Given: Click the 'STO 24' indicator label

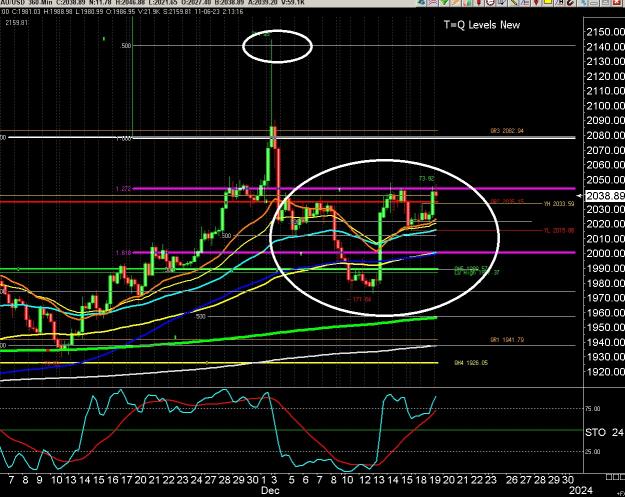Looking at the screenshot, I should pyautogui.click(x=604, y=432).
